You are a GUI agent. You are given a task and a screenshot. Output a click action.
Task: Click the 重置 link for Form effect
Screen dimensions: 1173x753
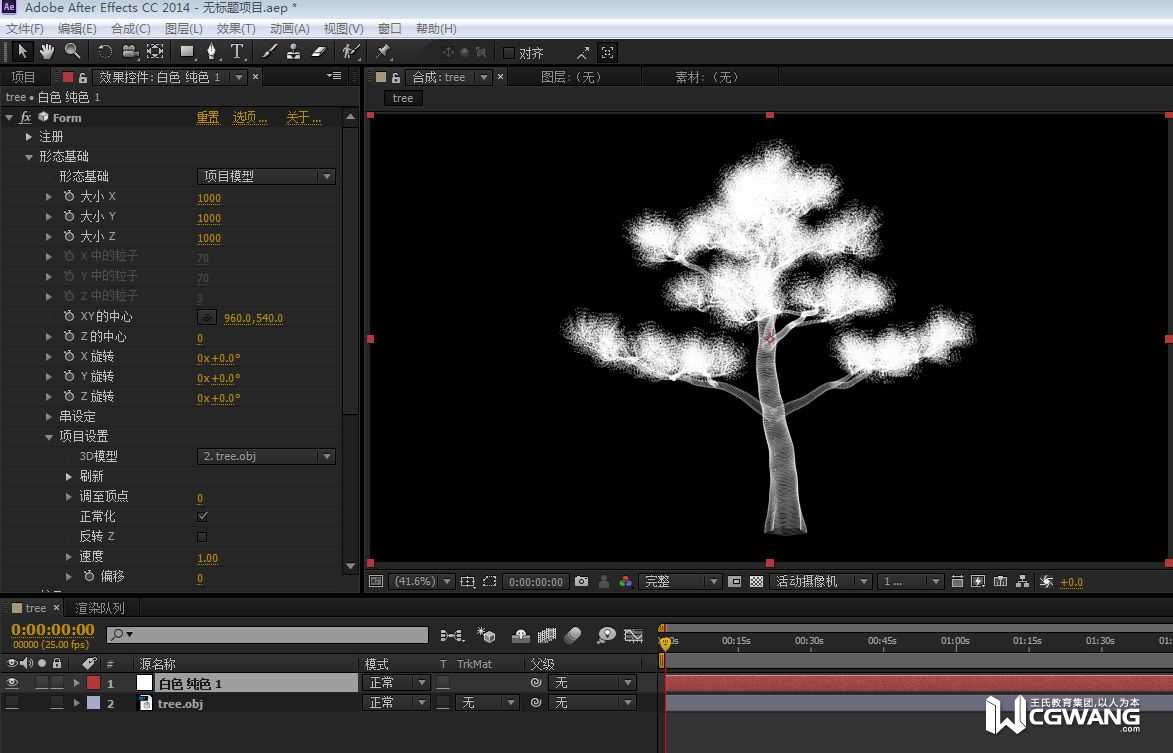[x=208, y=117]
